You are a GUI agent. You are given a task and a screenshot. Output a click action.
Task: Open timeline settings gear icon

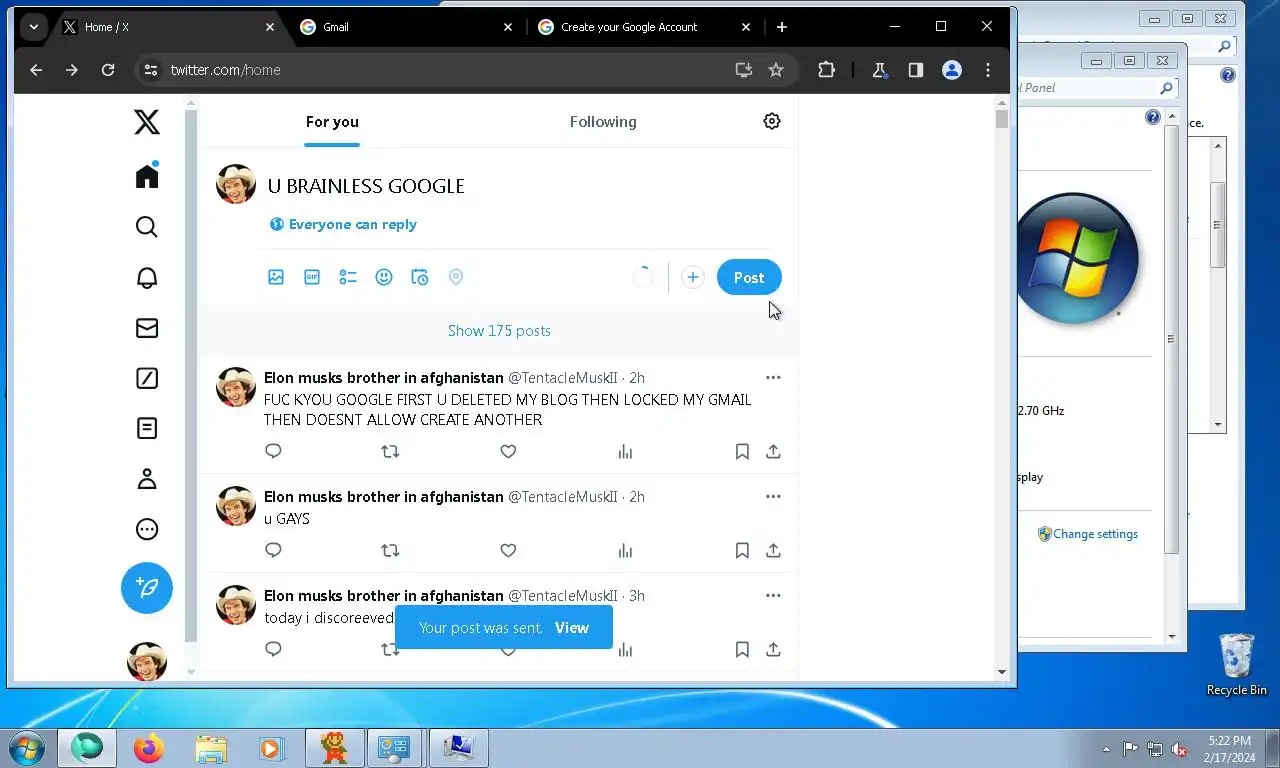772,121
